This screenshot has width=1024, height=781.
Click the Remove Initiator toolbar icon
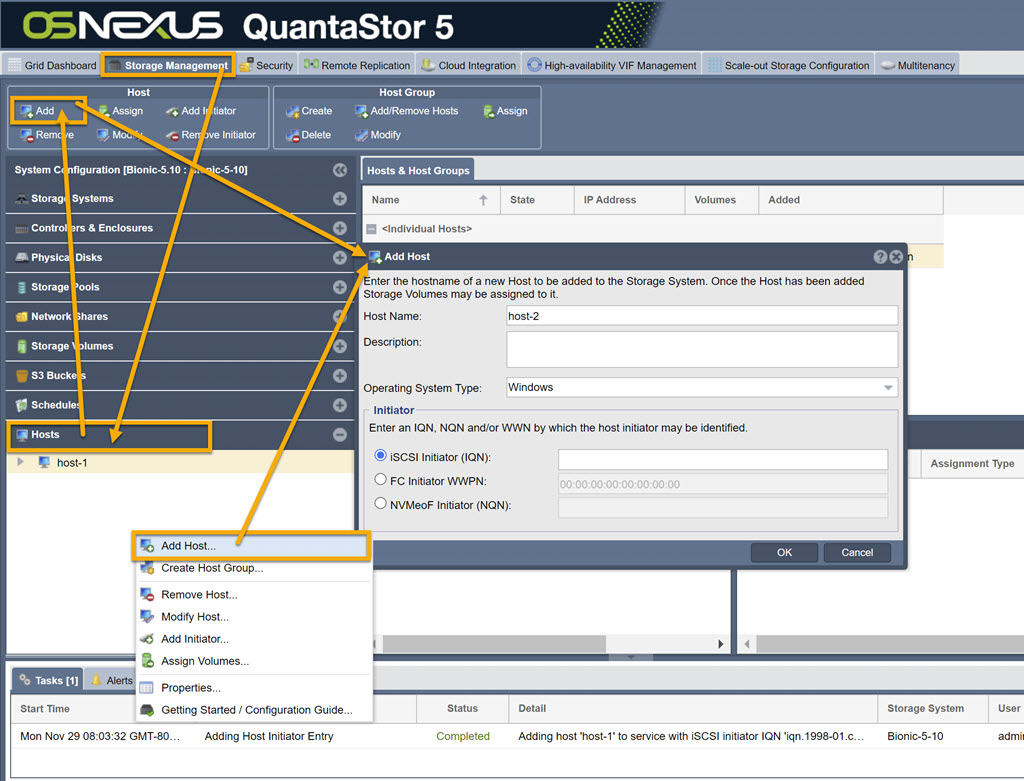click(172, 135)
